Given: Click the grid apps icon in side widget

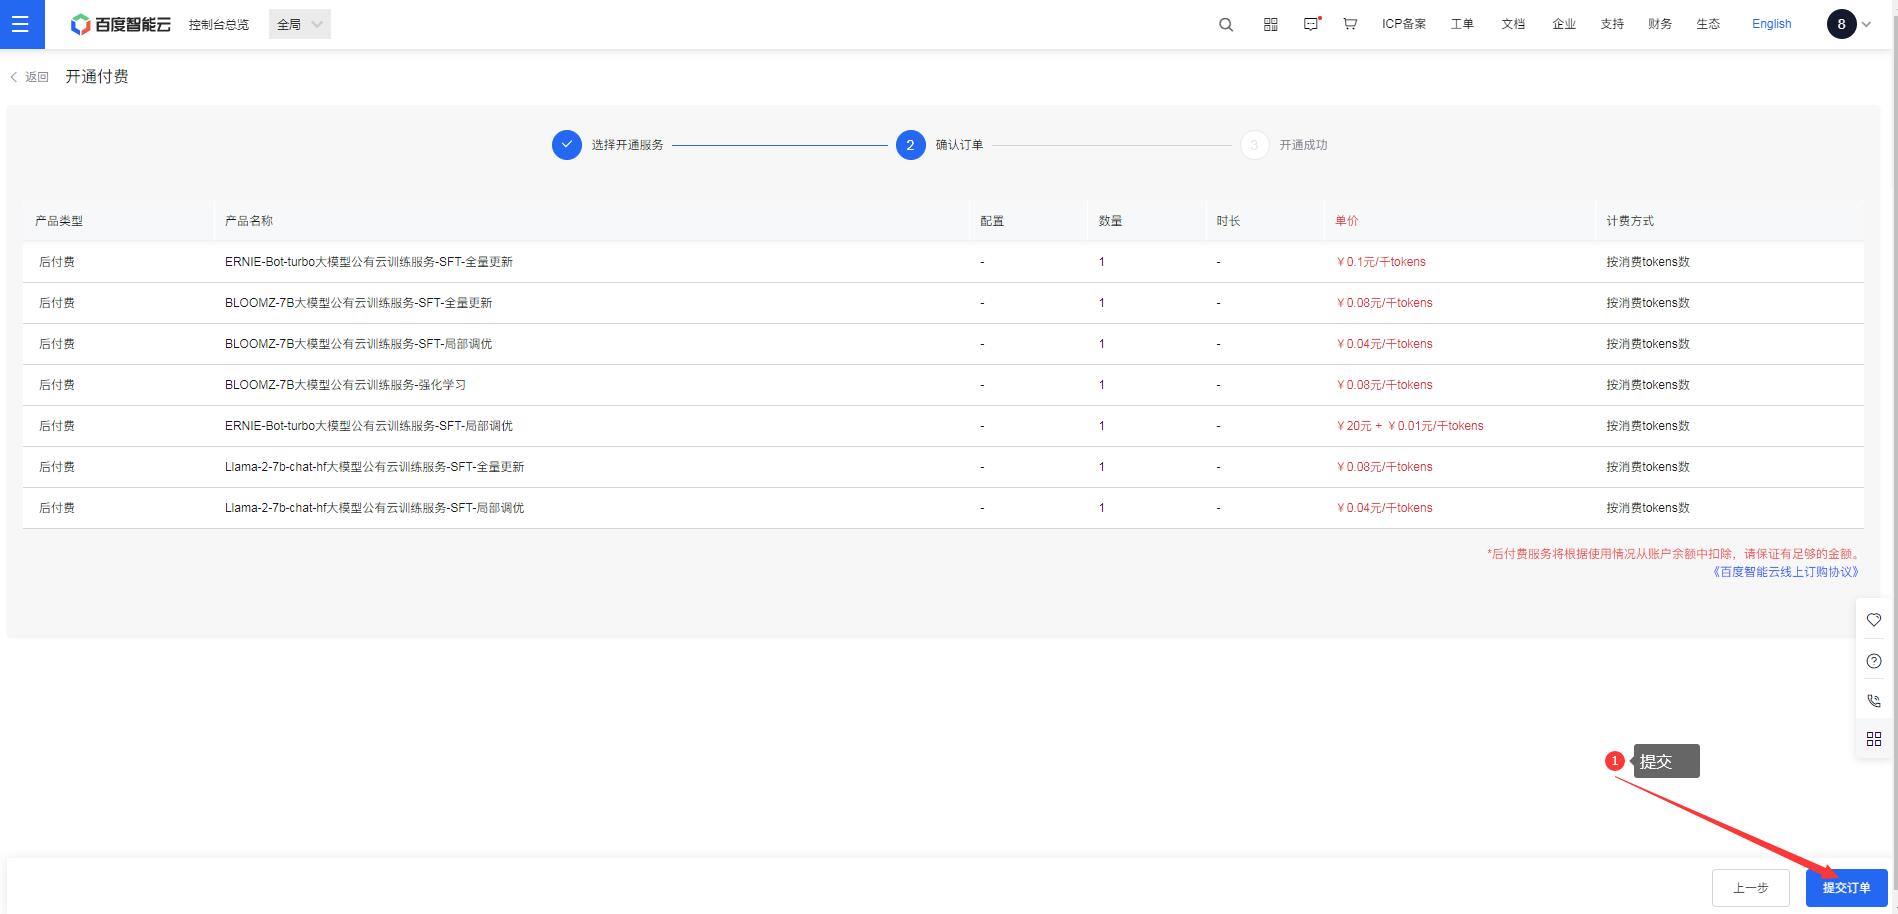Looking at the screenshot, I should [x=1874, y=739].
